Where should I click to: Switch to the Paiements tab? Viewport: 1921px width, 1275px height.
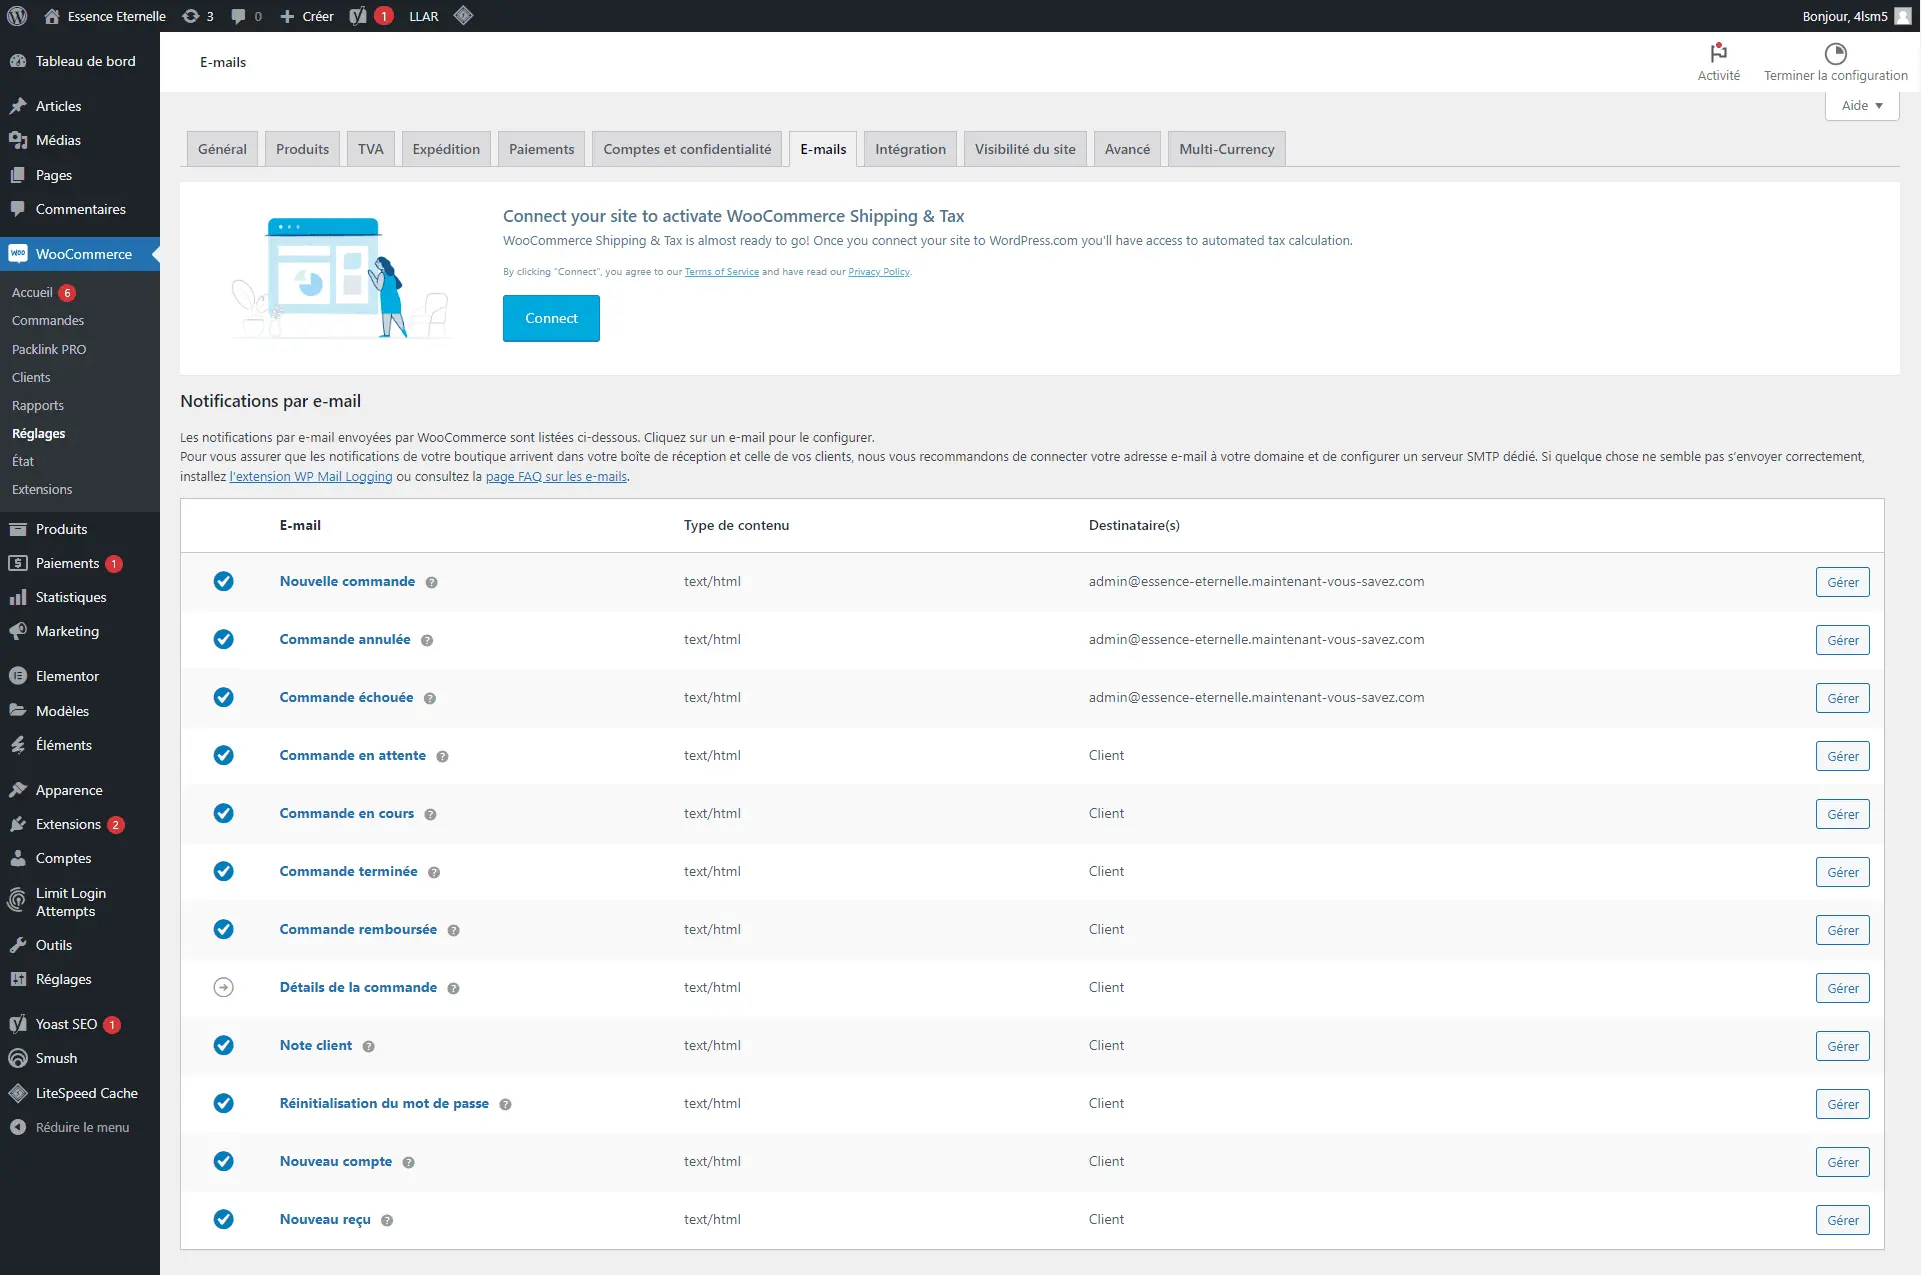click(541, 149)
